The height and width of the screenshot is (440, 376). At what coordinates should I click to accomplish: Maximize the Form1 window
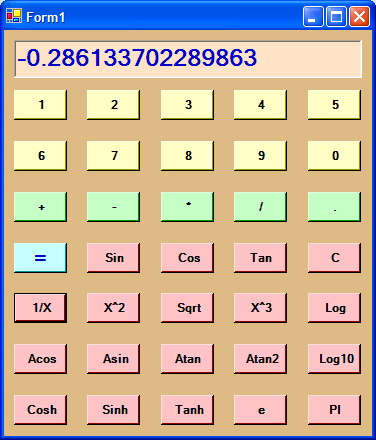click(x=336, y=16)
